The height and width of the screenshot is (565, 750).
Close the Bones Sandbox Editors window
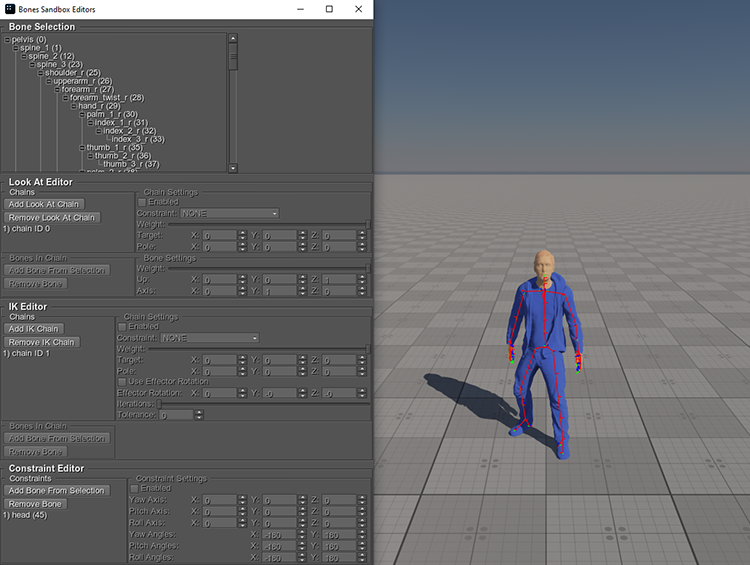pyautogui.click(x=357, y=9)
